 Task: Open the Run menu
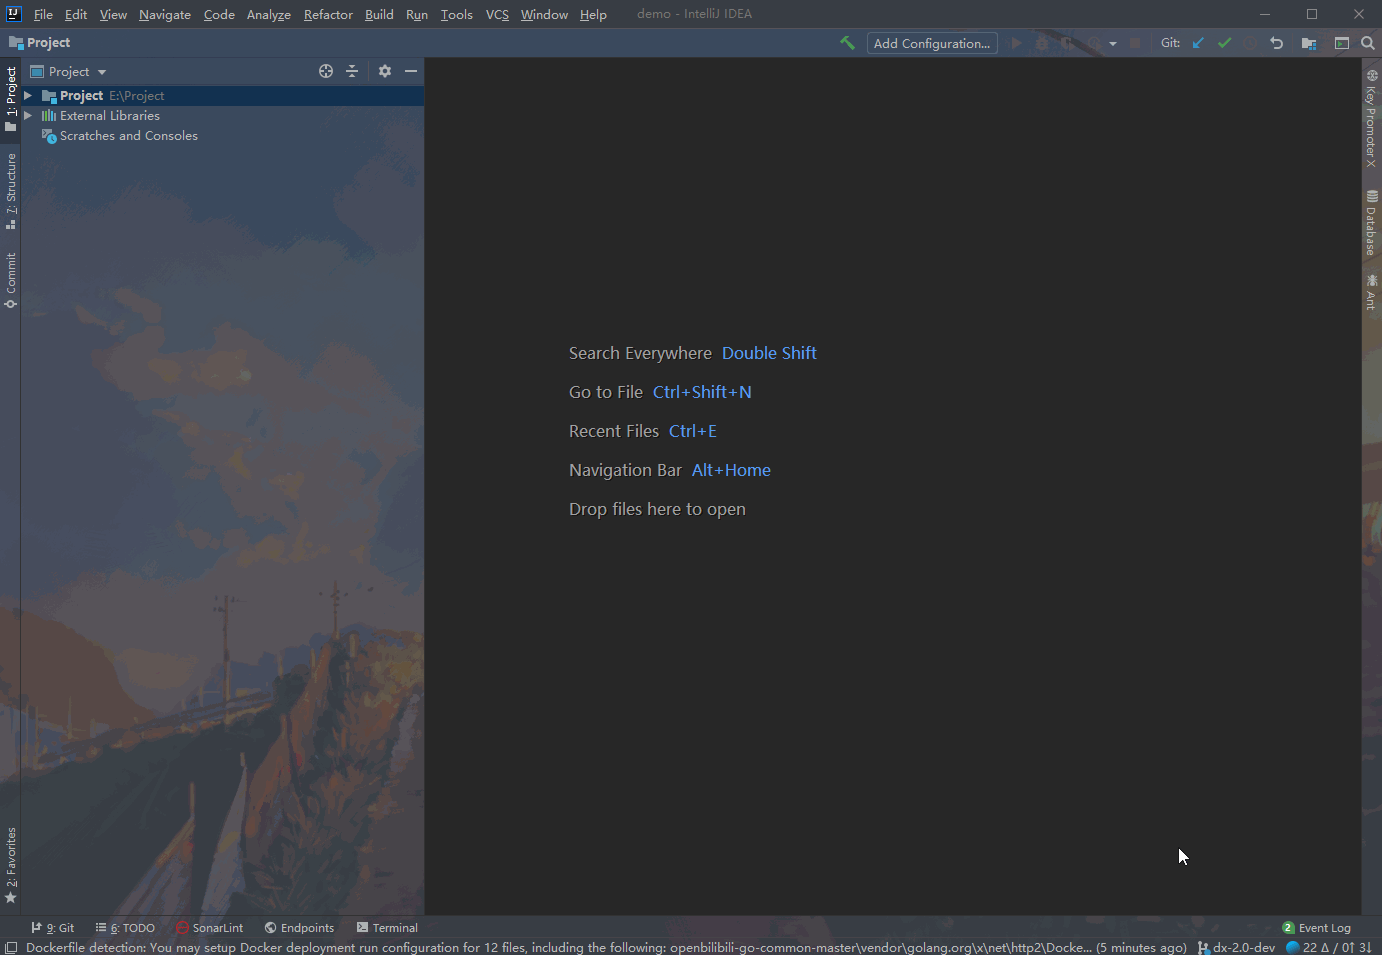[x=417, y=14]
